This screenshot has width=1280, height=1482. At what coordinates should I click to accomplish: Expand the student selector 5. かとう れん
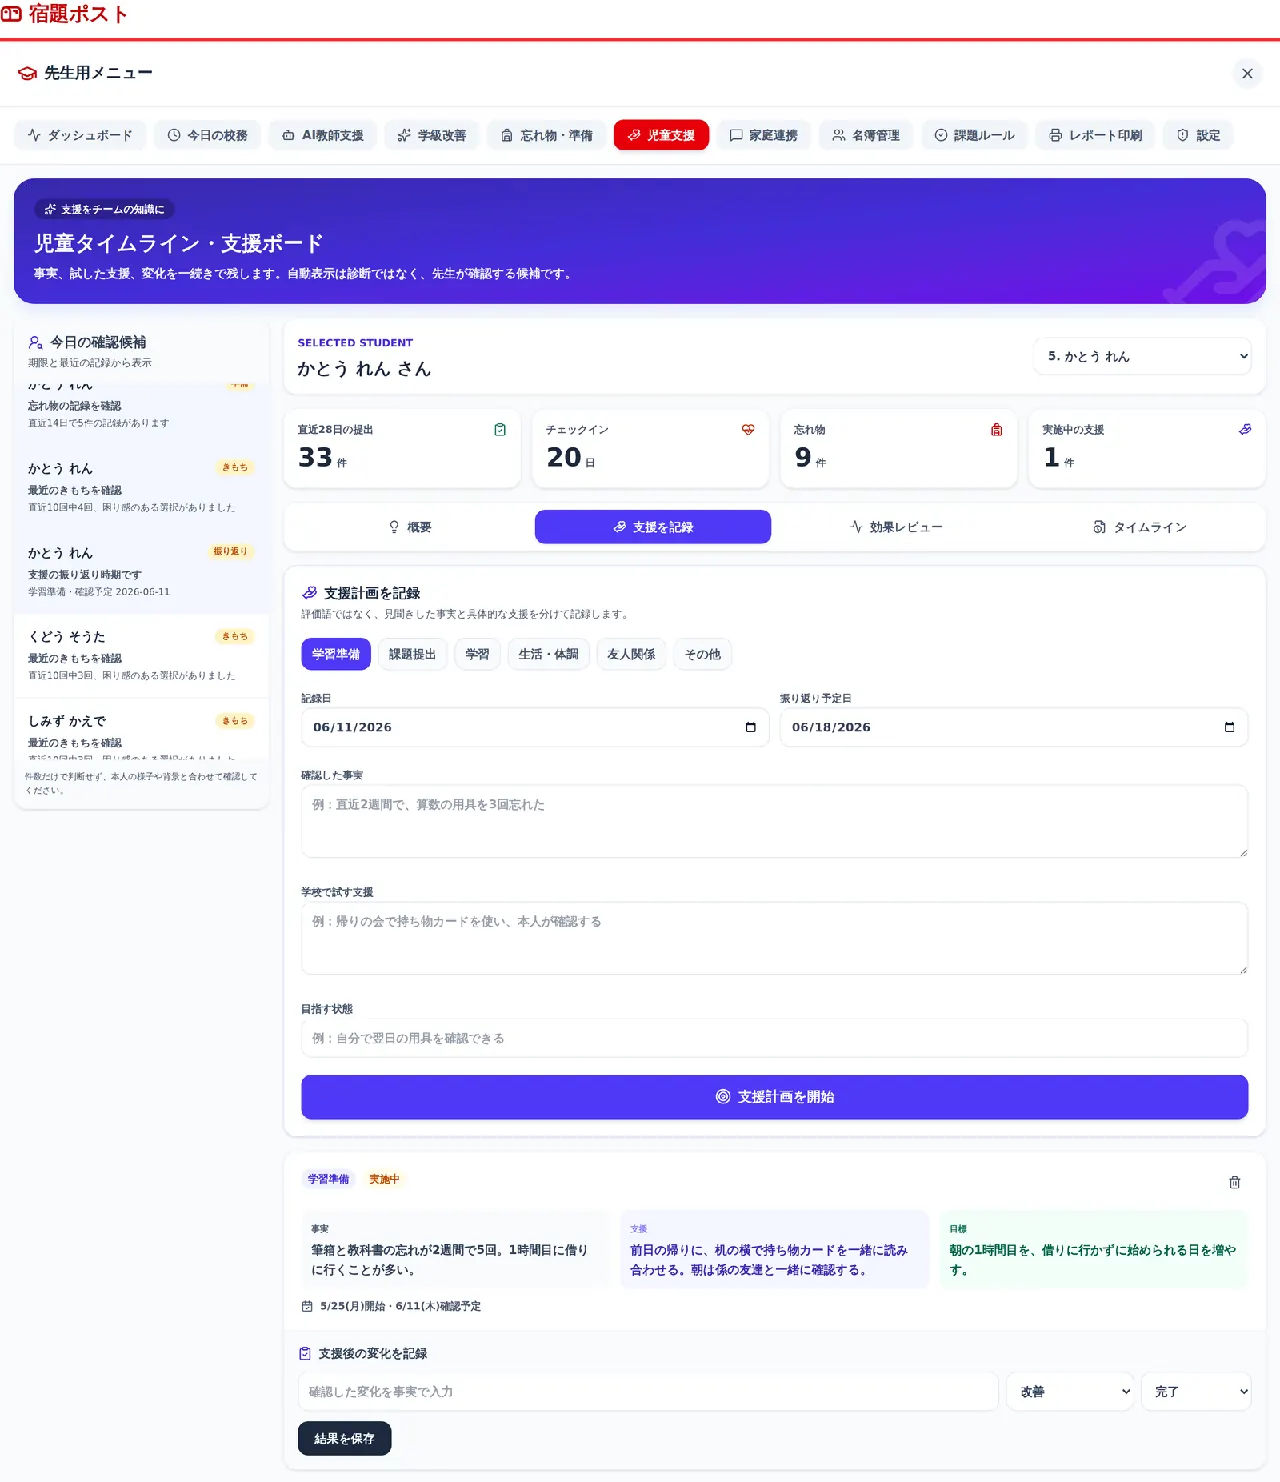point(1142,356)
